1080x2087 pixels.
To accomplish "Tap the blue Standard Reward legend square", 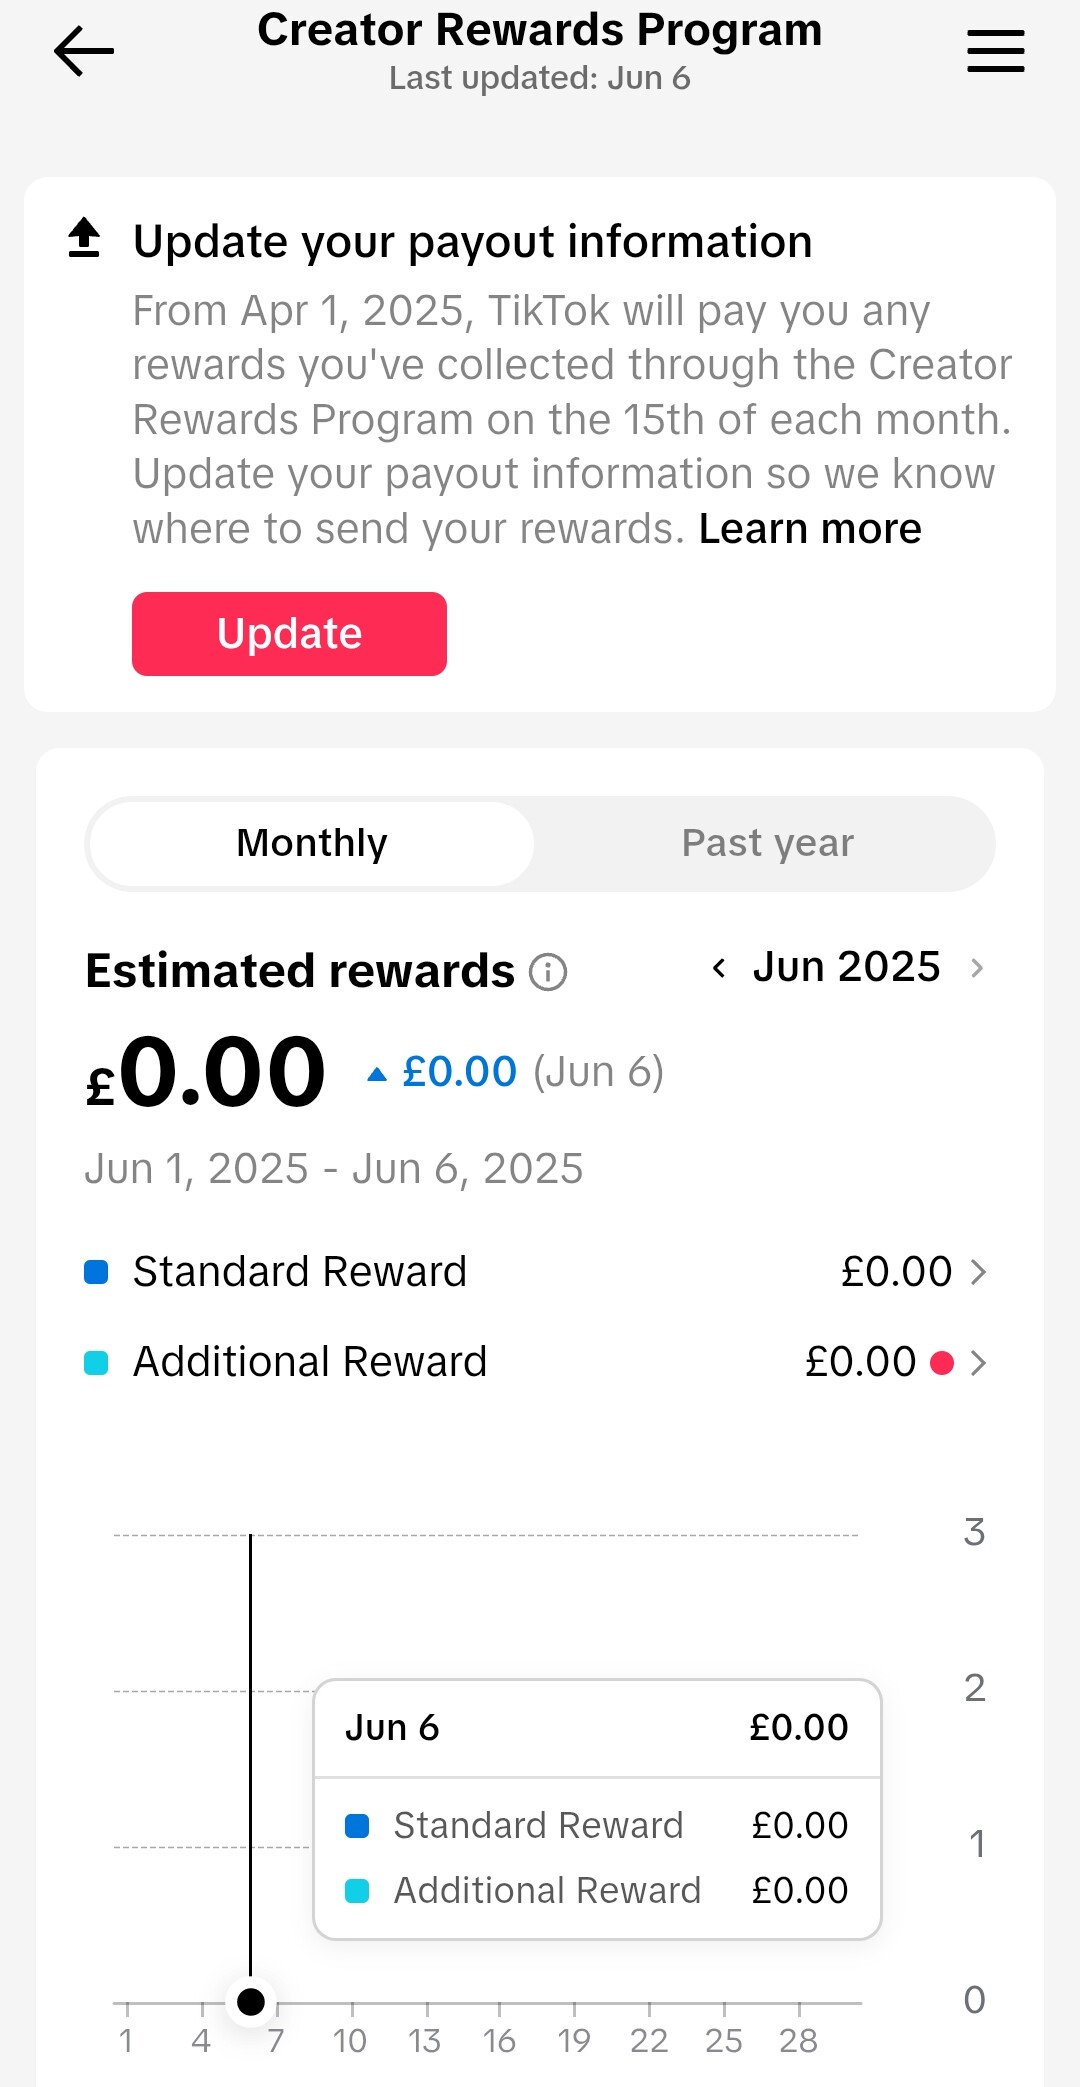I will [x=96, y=1272].
